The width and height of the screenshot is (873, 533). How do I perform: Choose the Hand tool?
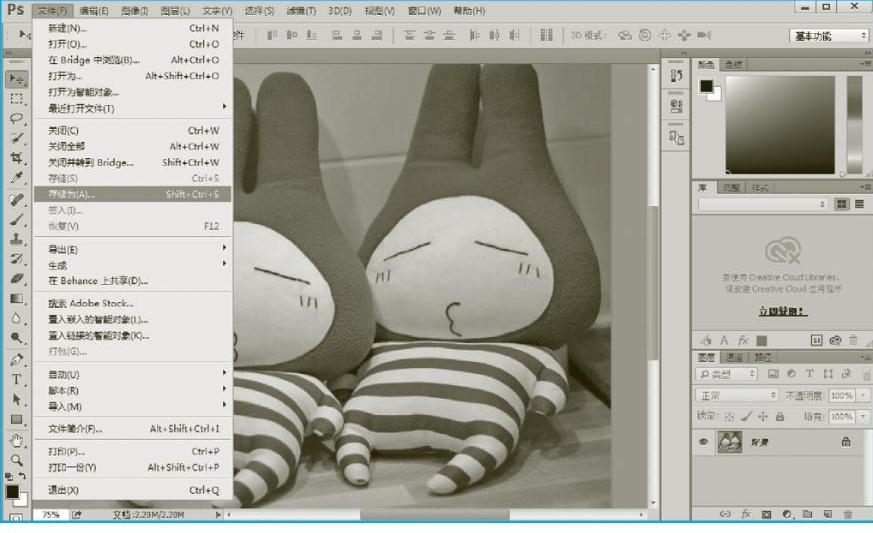17,440
